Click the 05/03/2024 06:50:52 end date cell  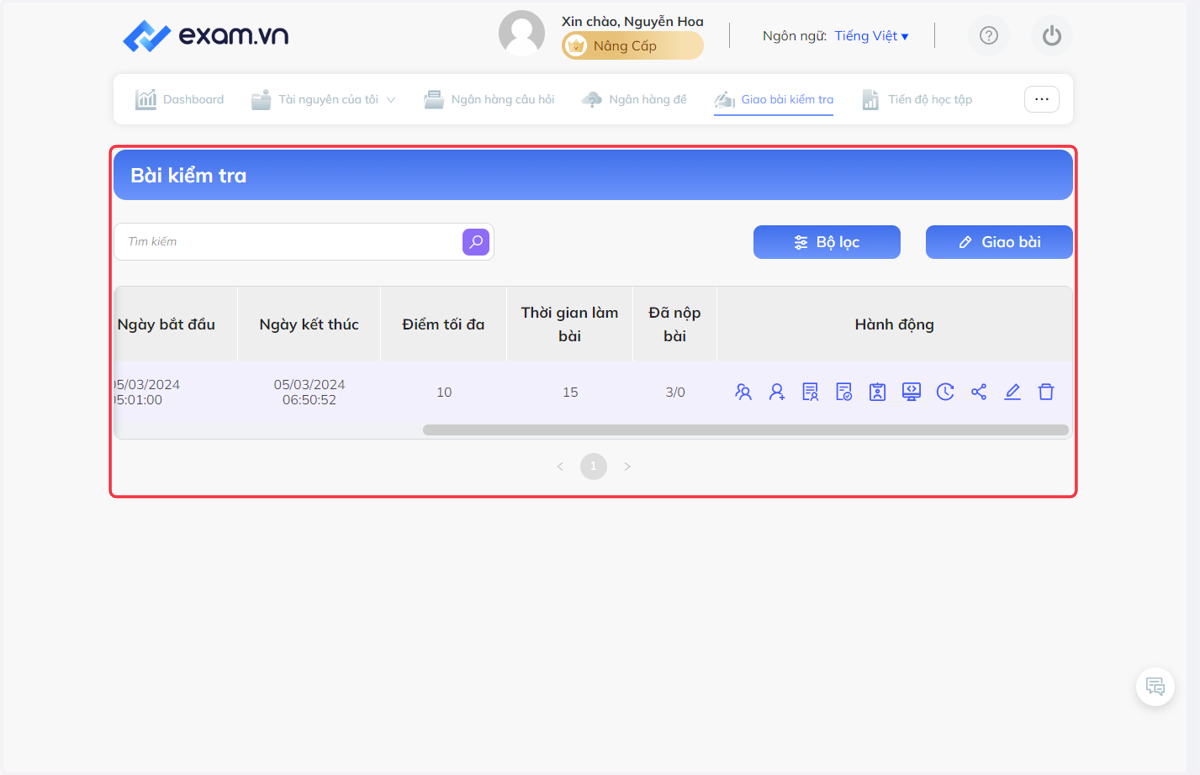point(309,392)
